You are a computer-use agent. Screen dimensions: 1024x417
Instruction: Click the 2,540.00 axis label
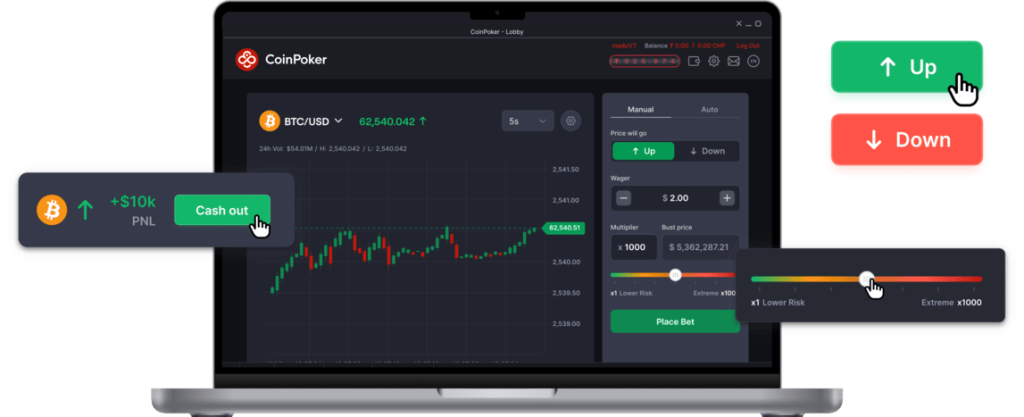point(566,262)
